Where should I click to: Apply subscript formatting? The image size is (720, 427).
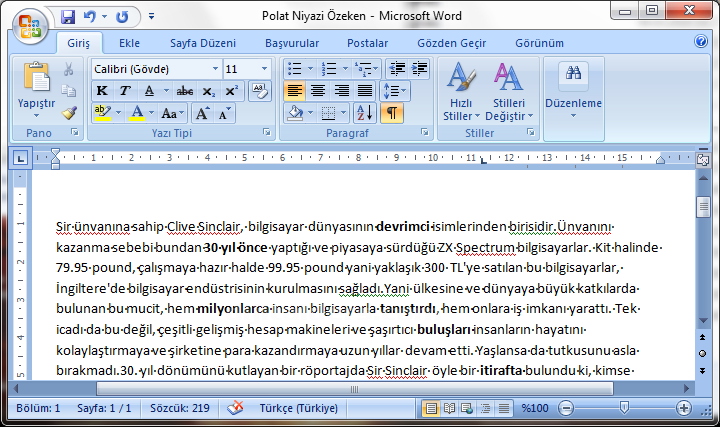coord(209,91)
